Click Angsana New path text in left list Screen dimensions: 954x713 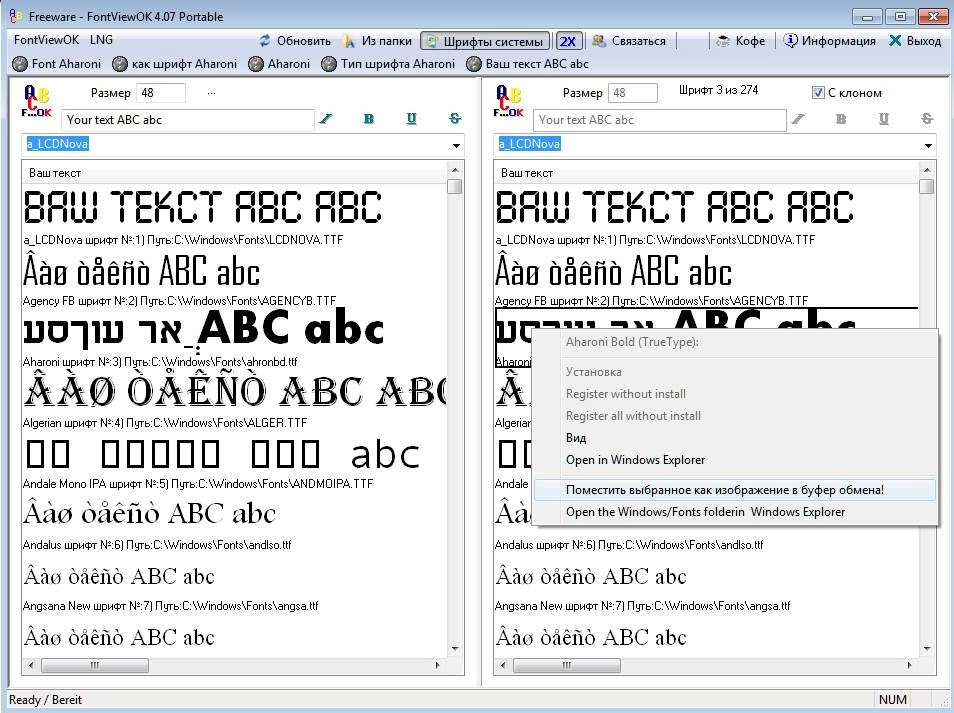(170, 606)
